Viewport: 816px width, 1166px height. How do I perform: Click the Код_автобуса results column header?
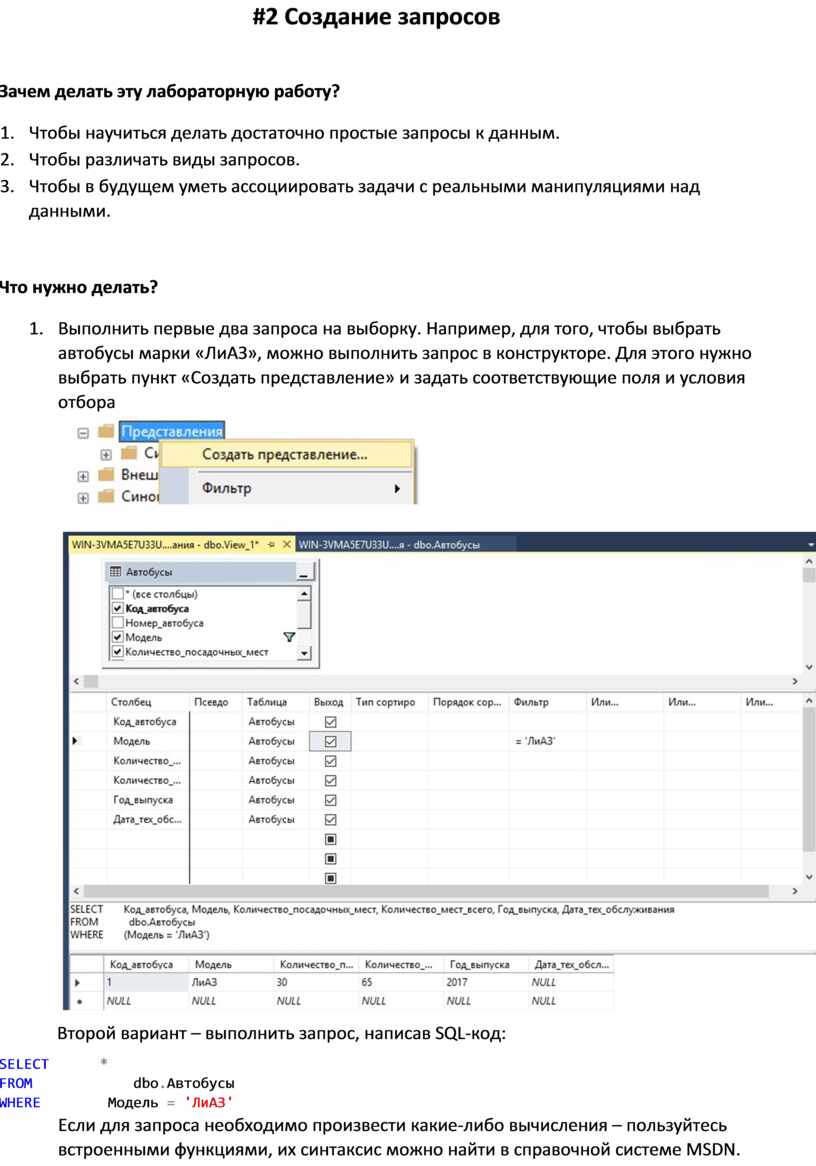pyautogui.click(x=146, y=964)
